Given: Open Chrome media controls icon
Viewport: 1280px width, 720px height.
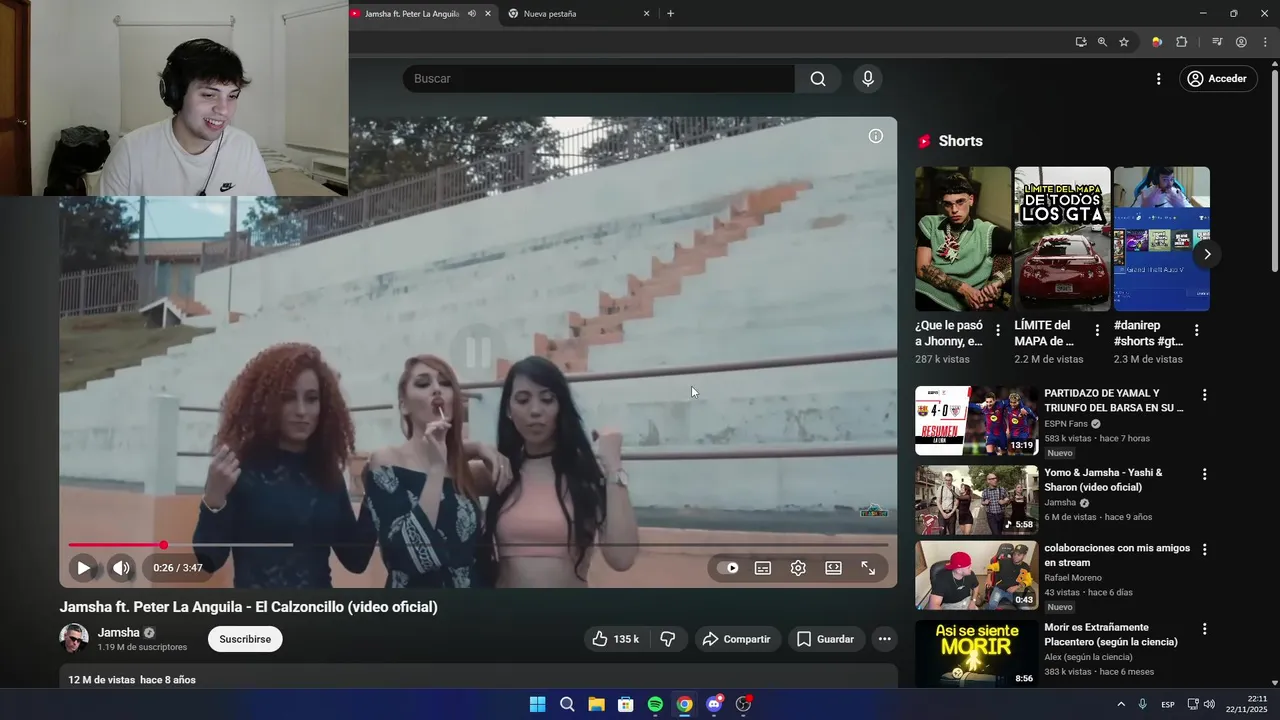Looking at the screenshot, I should 1217,42.
